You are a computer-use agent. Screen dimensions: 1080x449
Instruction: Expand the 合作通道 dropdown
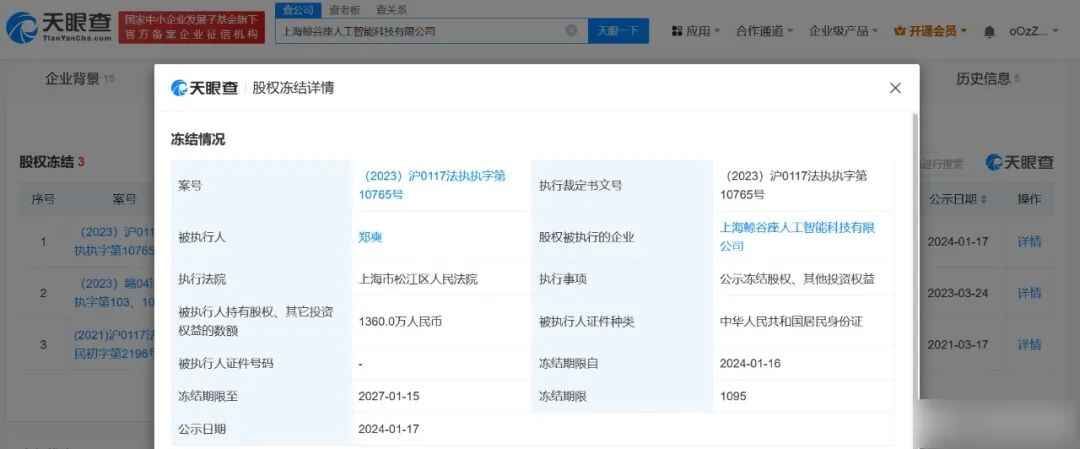766,31
